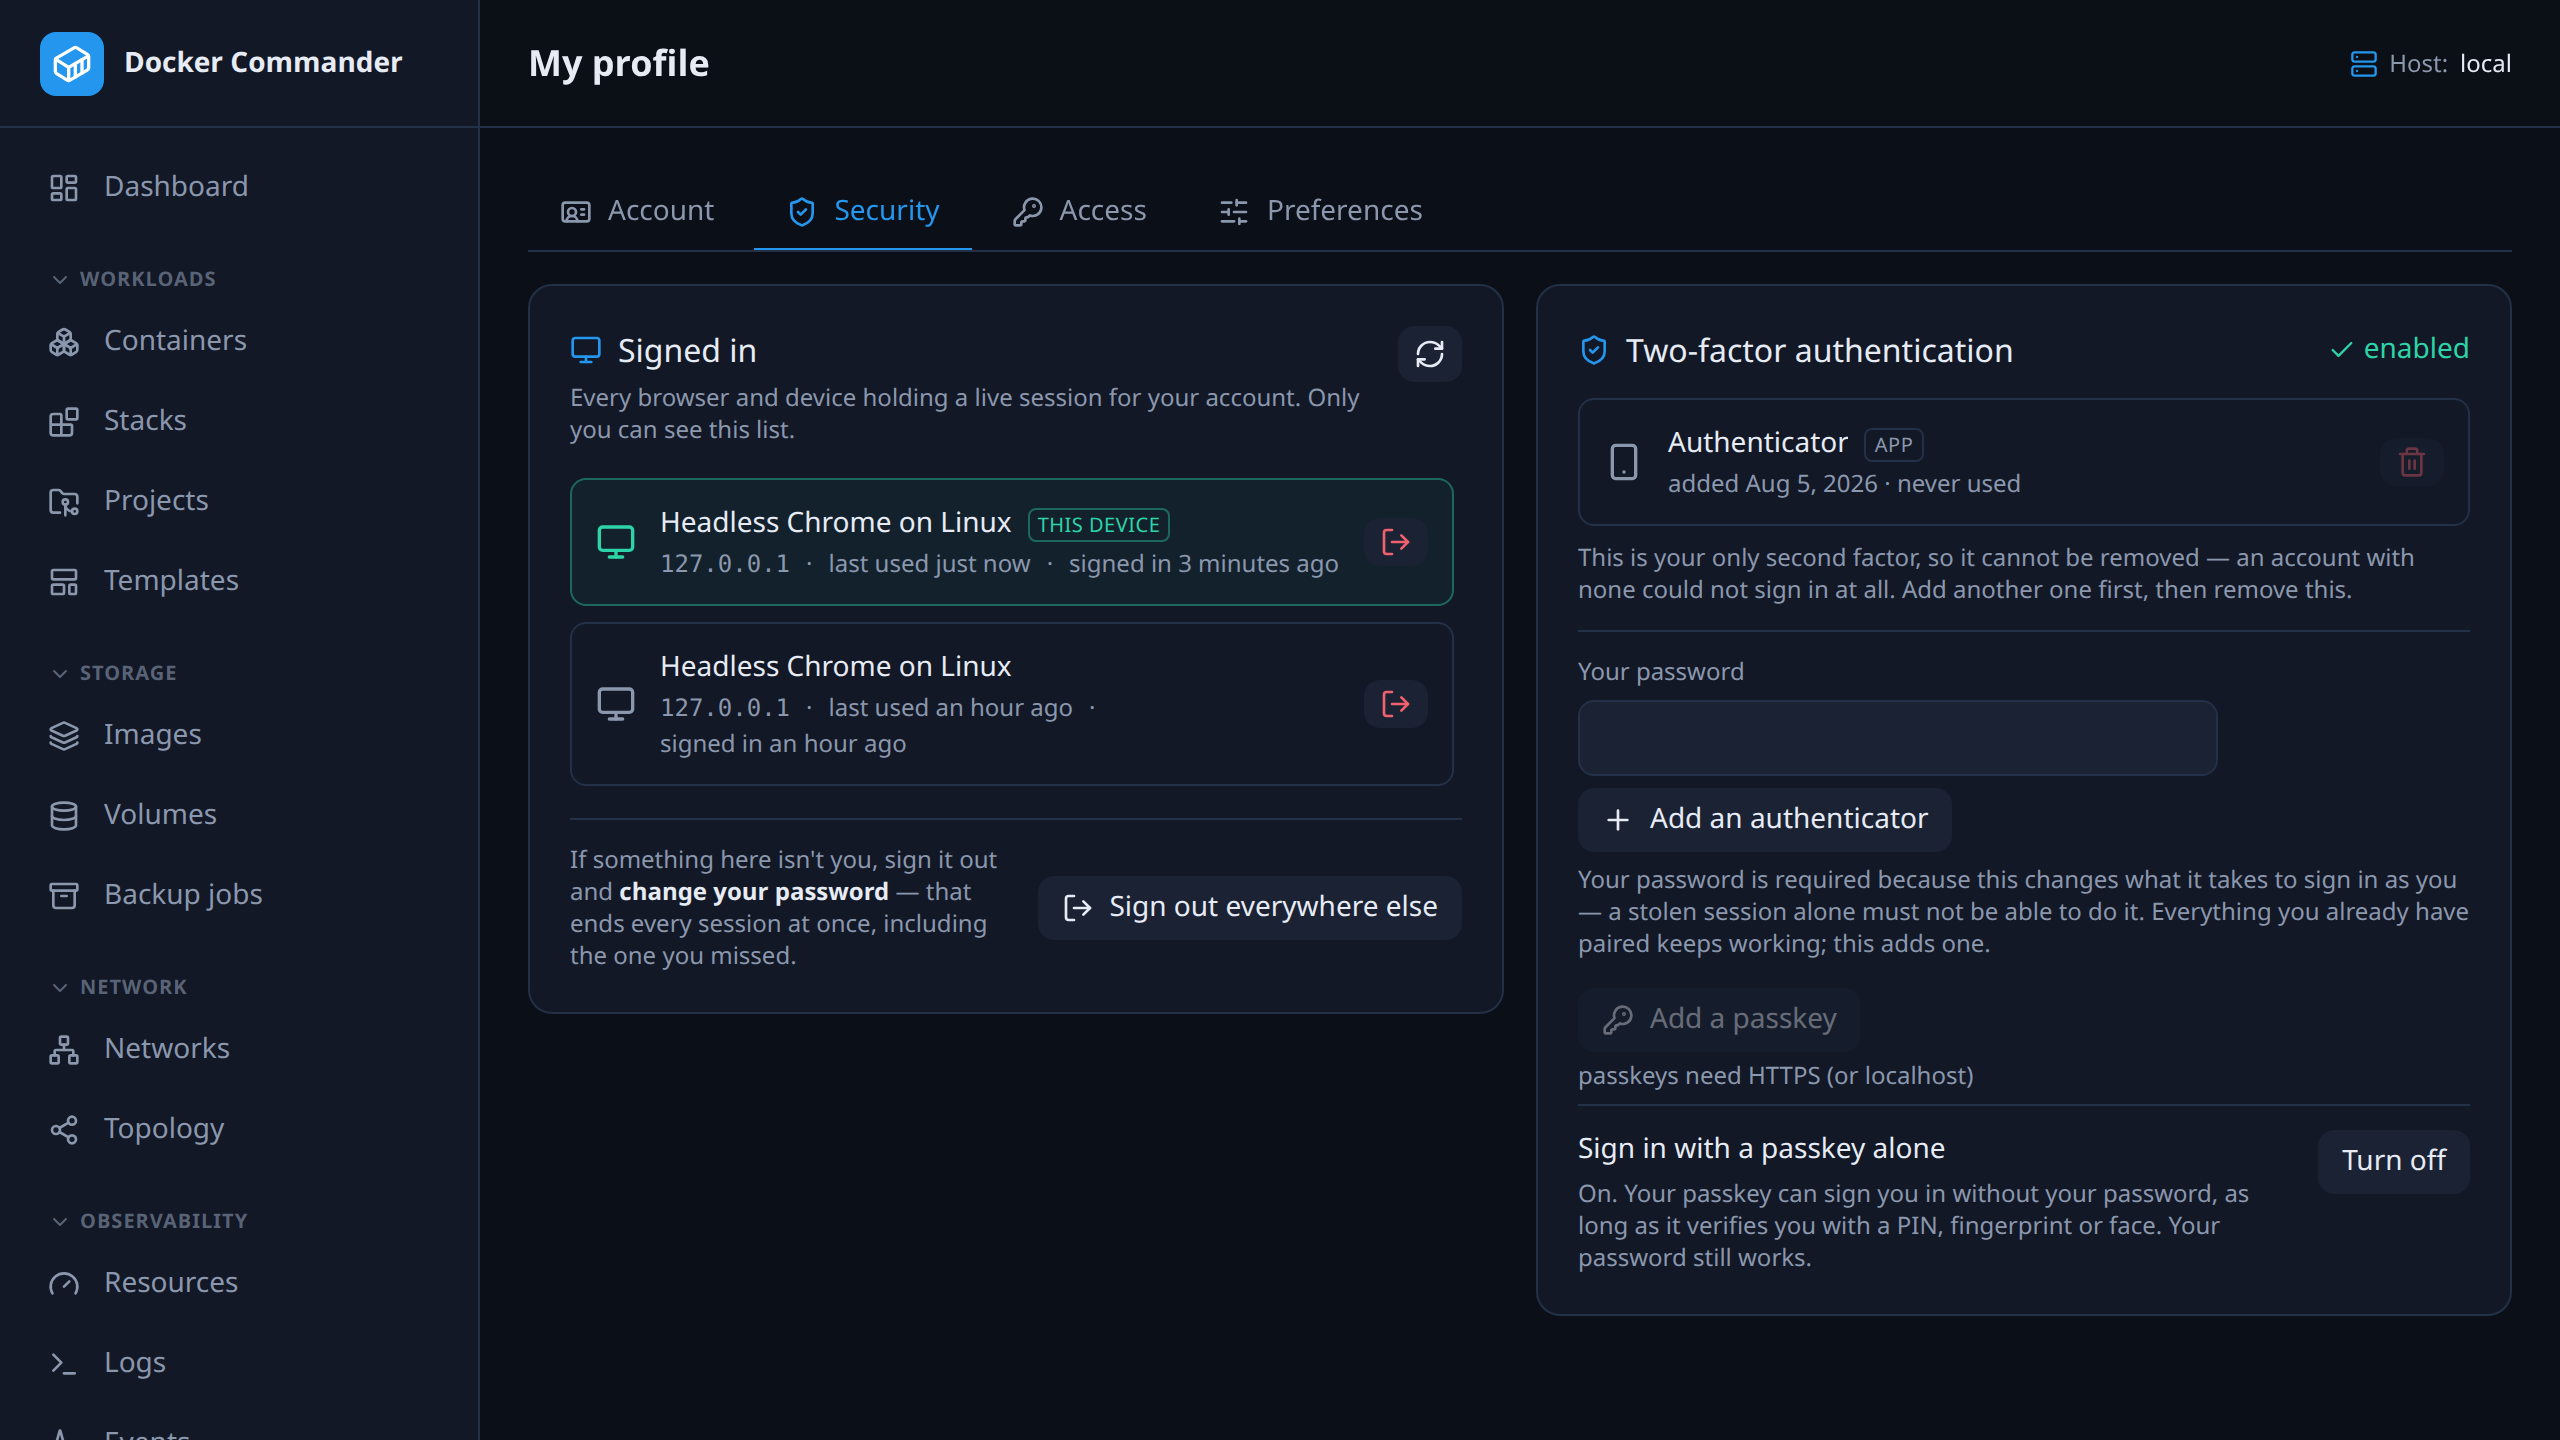Collapse the Workloads section
Image resolution: width=2560 pixels, height=1440 pixels.
tap(134, 279)
